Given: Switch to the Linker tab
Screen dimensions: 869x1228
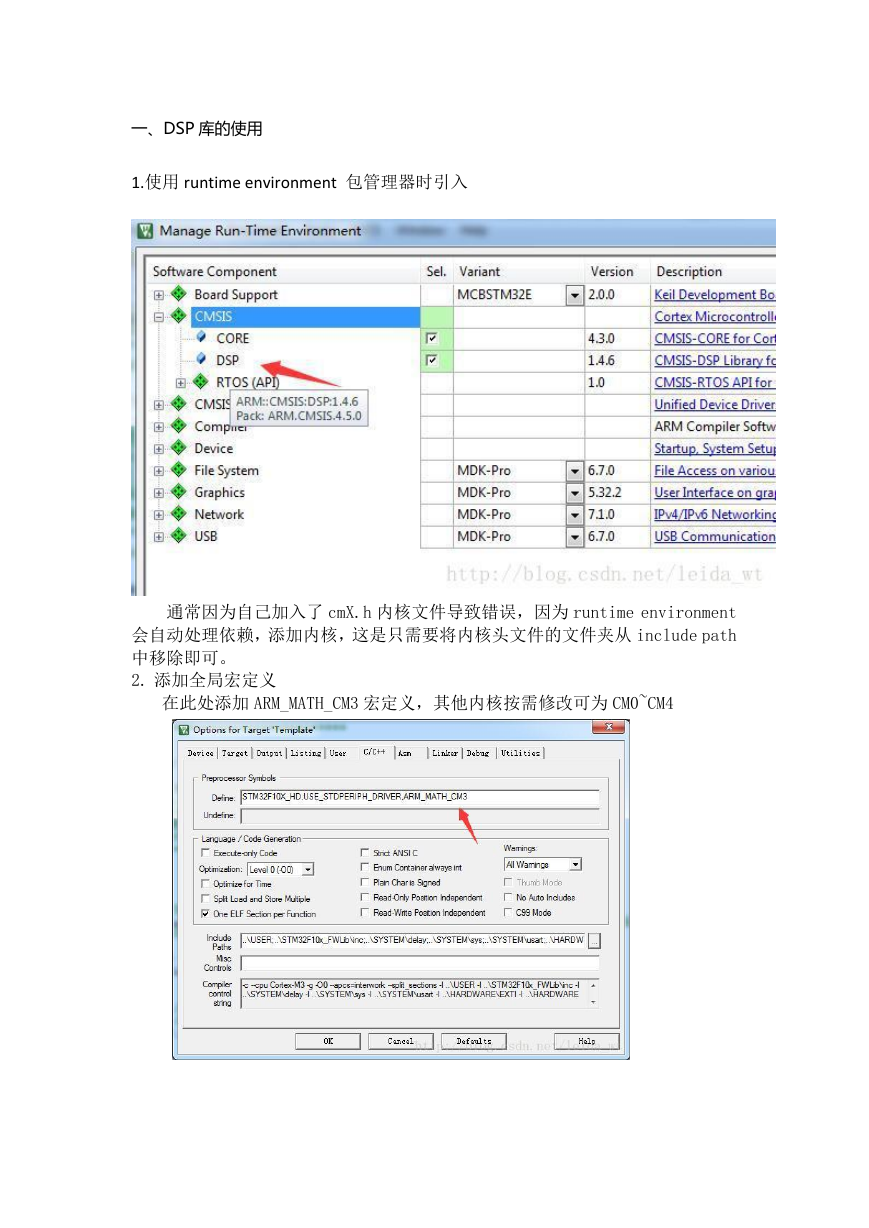Looking at the screenshot, I should pos(445,753).
